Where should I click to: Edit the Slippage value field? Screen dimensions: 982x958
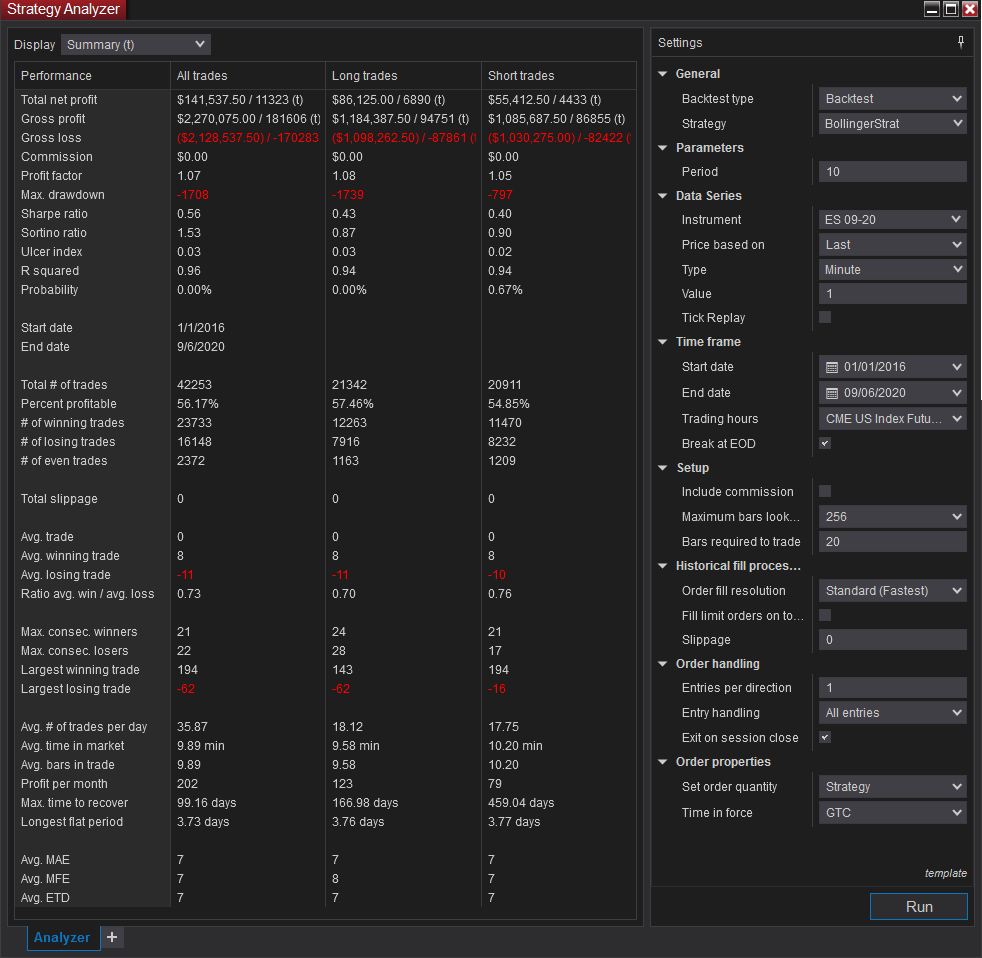(x=892, y=640)
